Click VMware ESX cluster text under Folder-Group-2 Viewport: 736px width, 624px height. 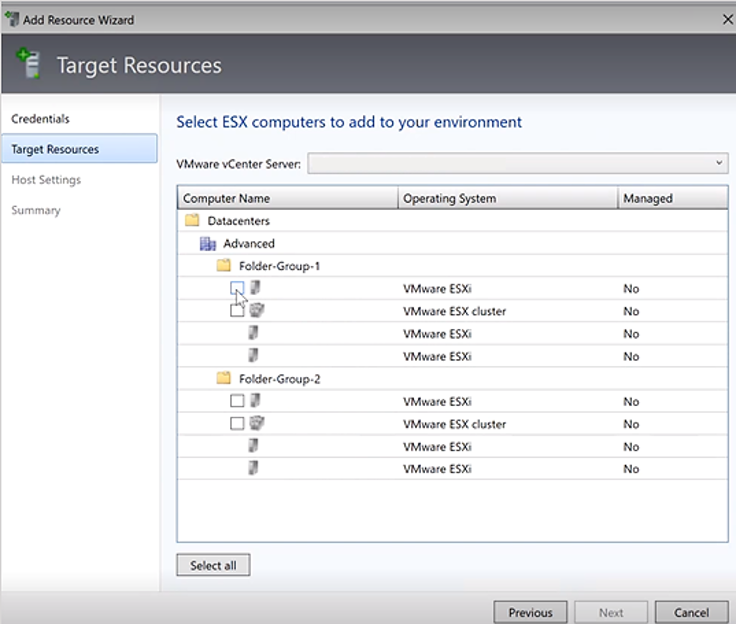click(454, 424)
